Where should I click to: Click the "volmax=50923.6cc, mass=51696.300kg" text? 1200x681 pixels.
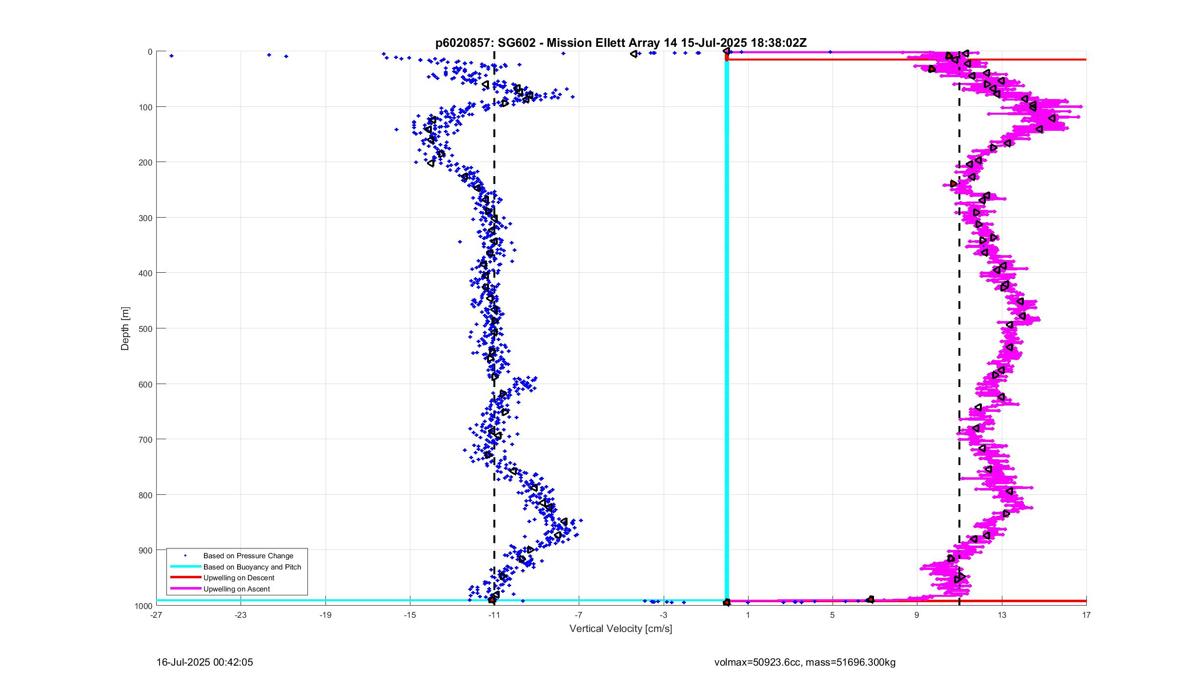805,662
